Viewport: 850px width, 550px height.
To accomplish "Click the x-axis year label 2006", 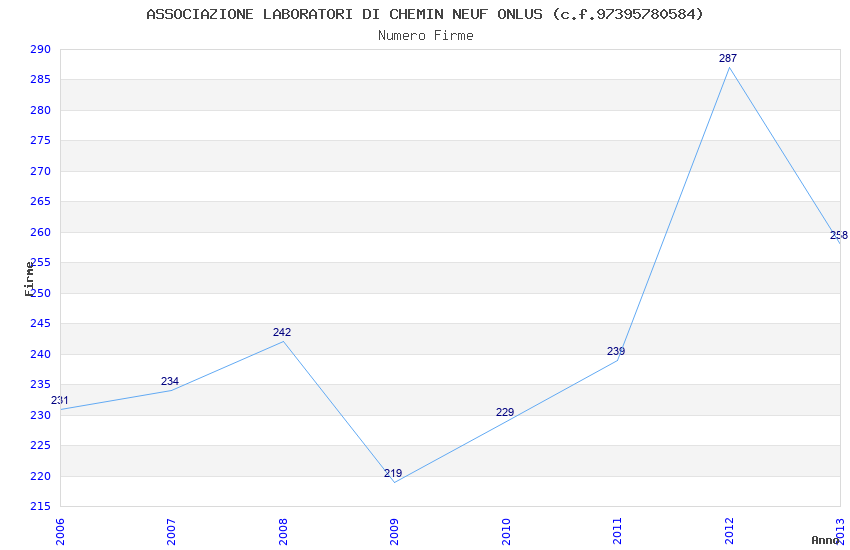I will click(60, 531).
